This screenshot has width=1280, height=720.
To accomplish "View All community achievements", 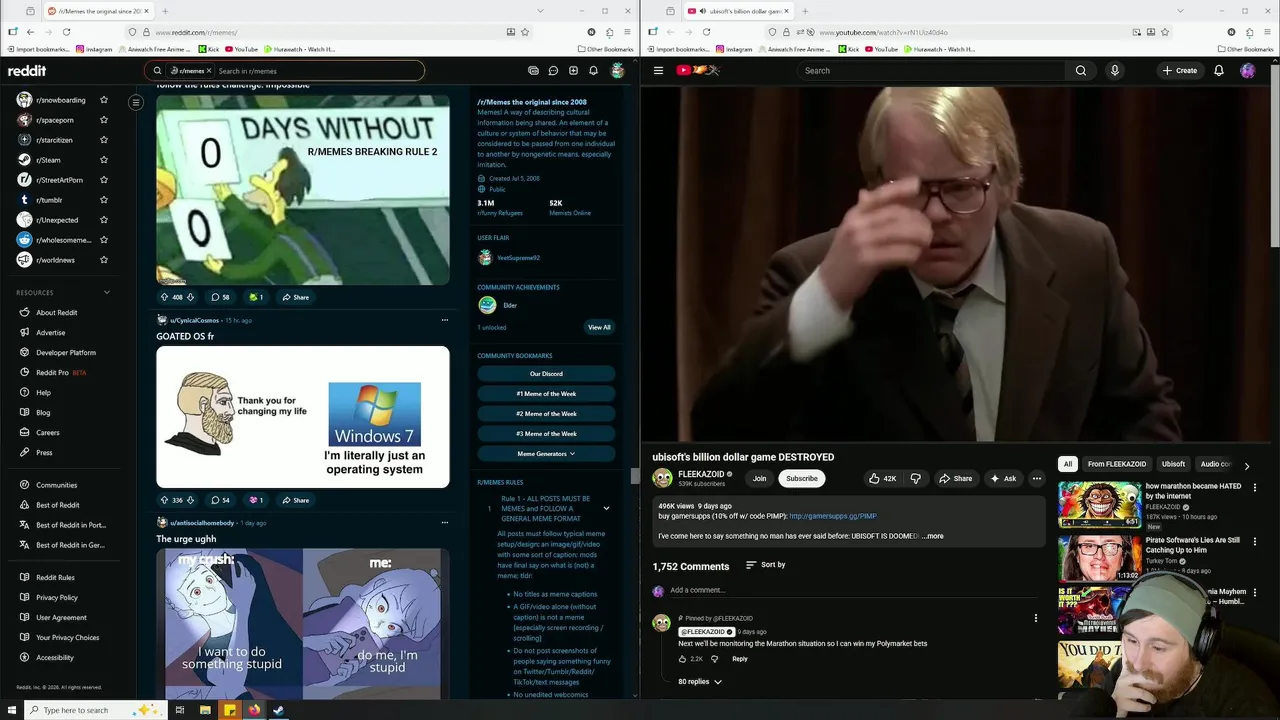I will click(599, 327).
